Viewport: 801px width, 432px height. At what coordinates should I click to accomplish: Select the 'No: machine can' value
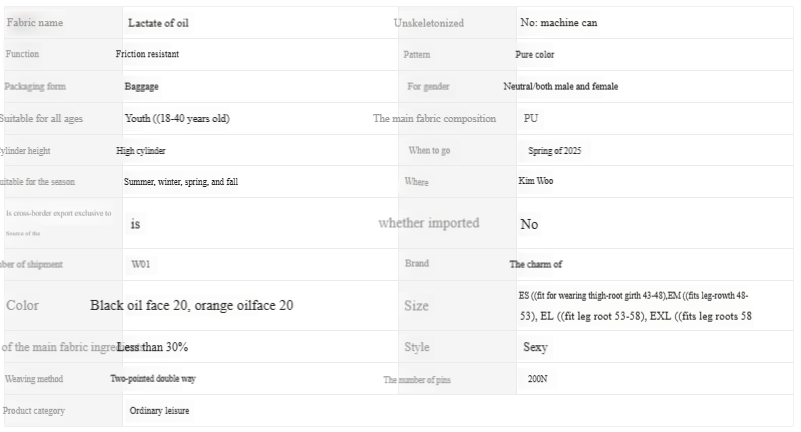[x=559, y=22]
